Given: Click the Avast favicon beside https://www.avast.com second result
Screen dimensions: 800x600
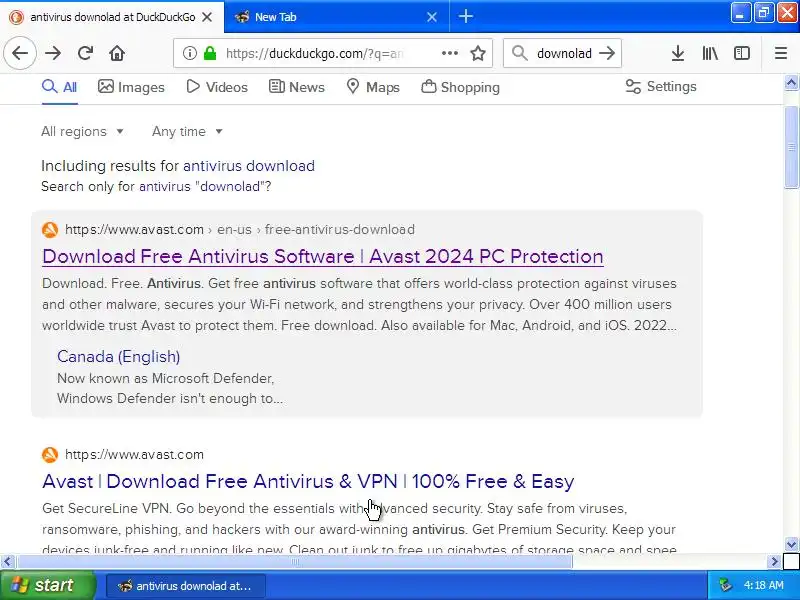Looking at the screenshot, I should 50,455.
